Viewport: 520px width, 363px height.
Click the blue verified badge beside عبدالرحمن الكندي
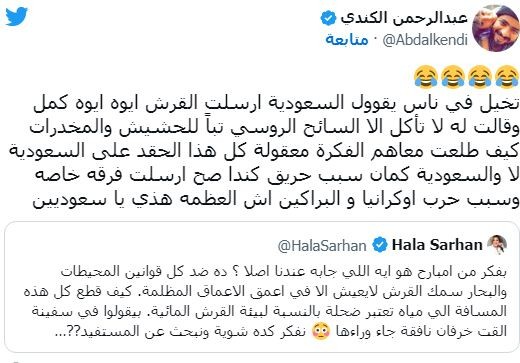(328, 18)
